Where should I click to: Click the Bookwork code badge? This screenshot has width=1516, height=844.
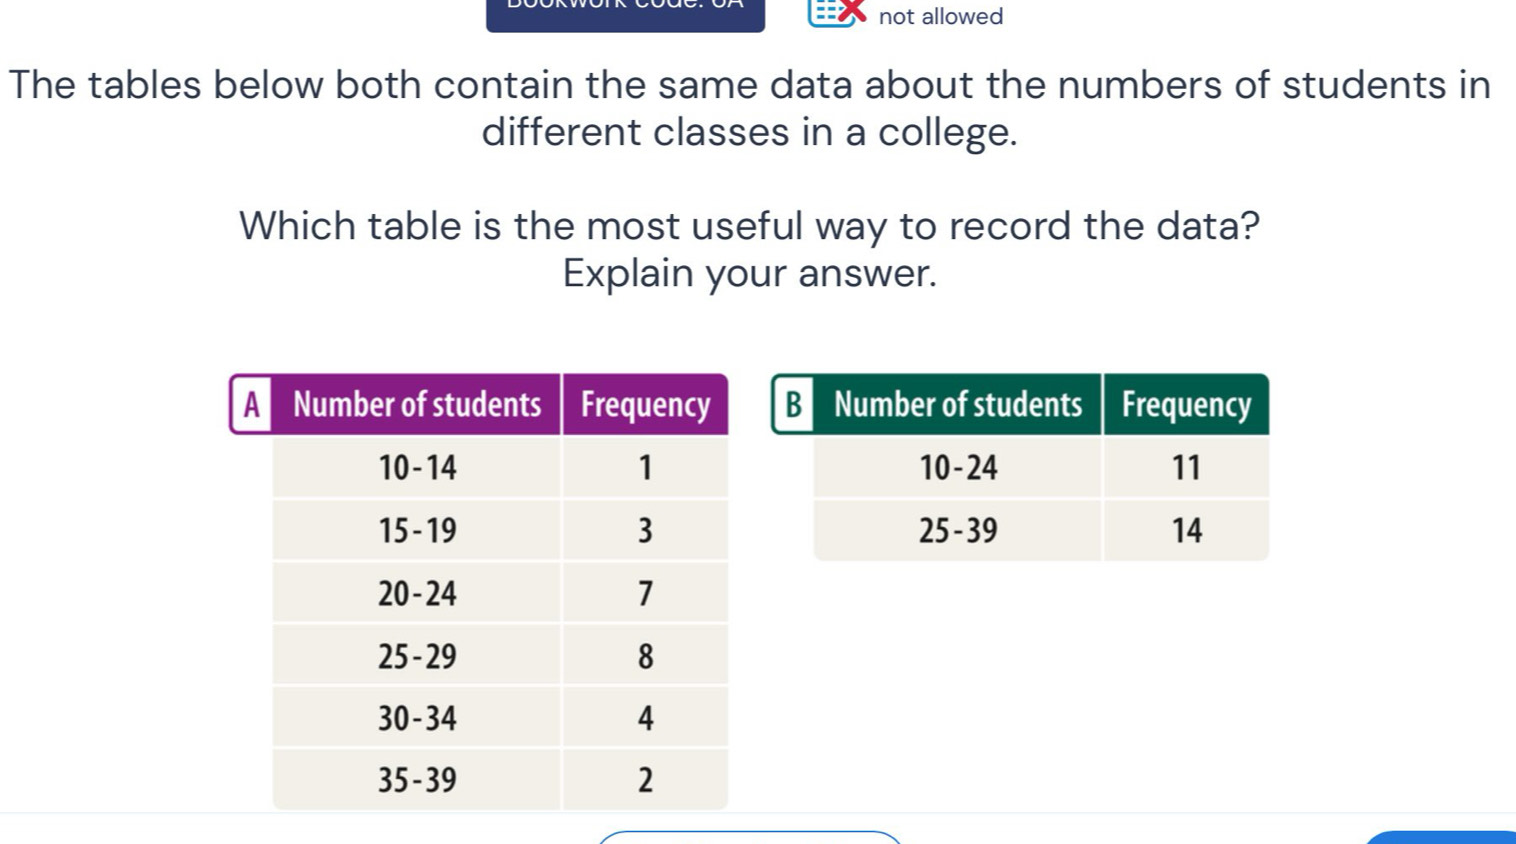click(625, 14)
